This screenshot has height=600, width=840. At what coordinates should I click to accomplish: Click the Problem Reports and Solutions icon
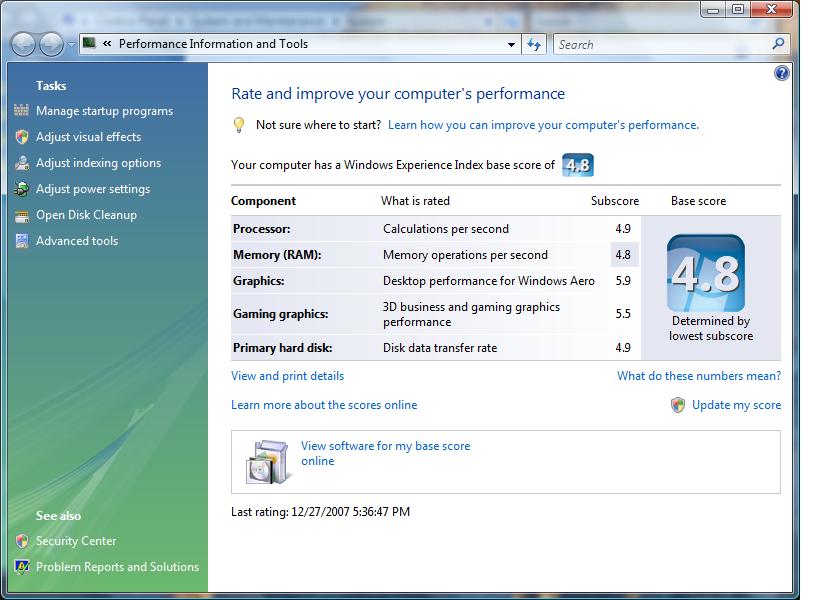tap(22, 567)
